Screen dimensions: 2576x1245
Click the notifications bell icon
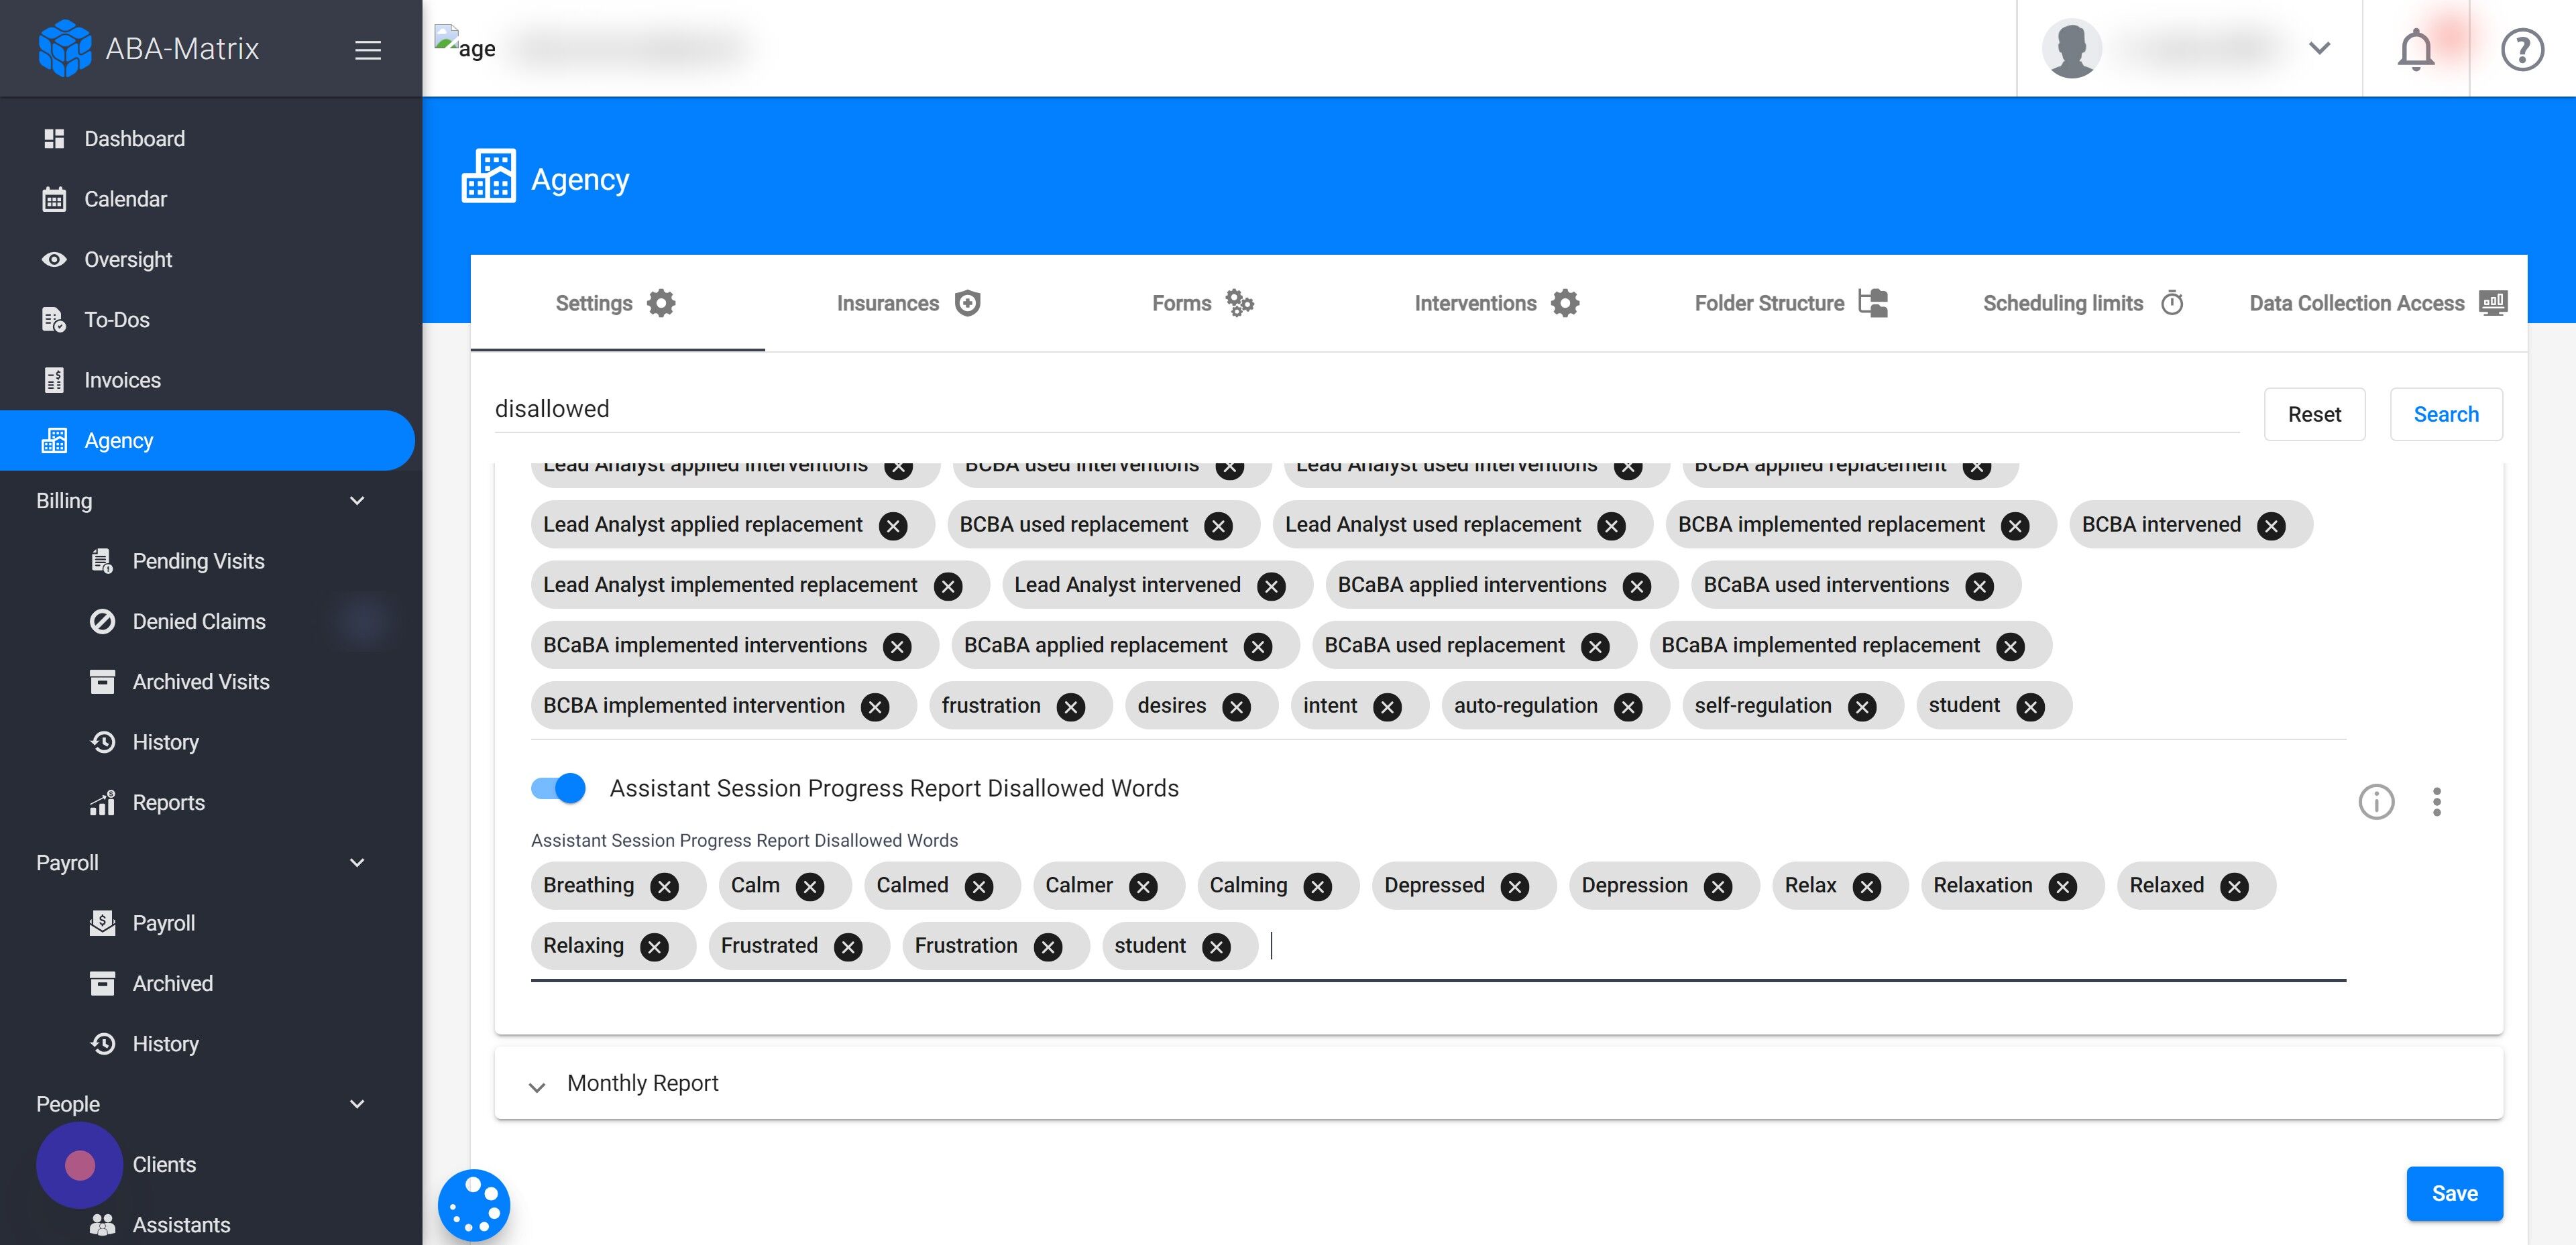click(2415, 49)
